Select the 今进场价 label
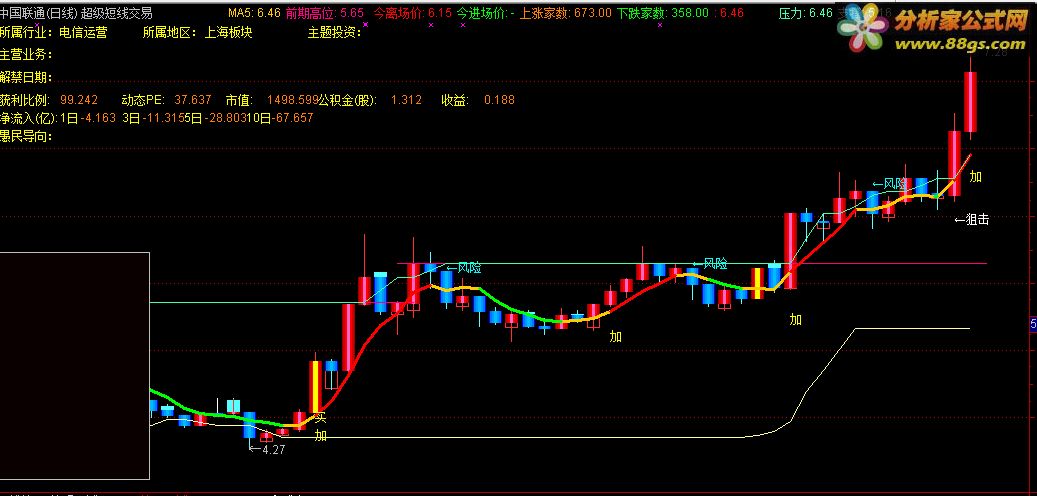 click(x=482, y=13)
